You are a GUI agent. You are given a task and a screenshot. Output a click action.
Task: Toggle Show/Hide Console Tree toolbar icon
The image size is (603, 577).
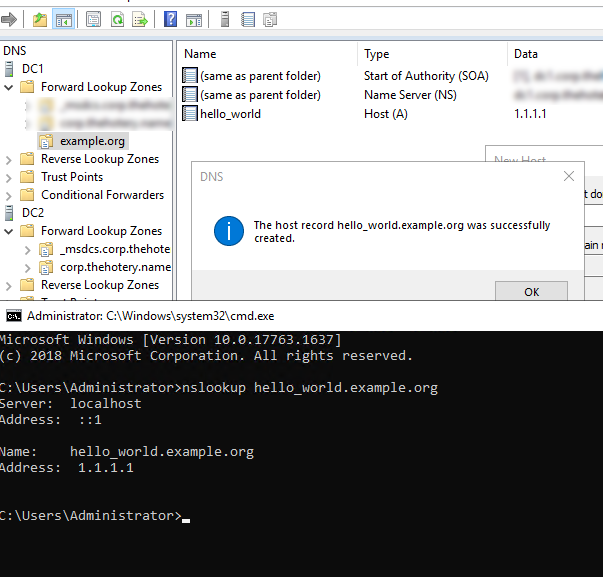point(63,19)
